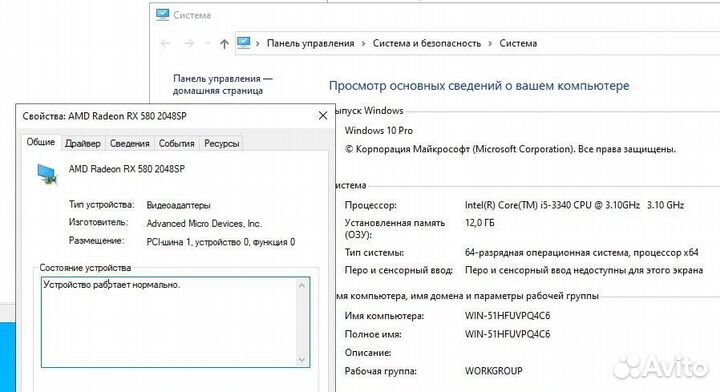Click the computer icon in the address bar
720x392 pixels.
[x=244, y=43]
